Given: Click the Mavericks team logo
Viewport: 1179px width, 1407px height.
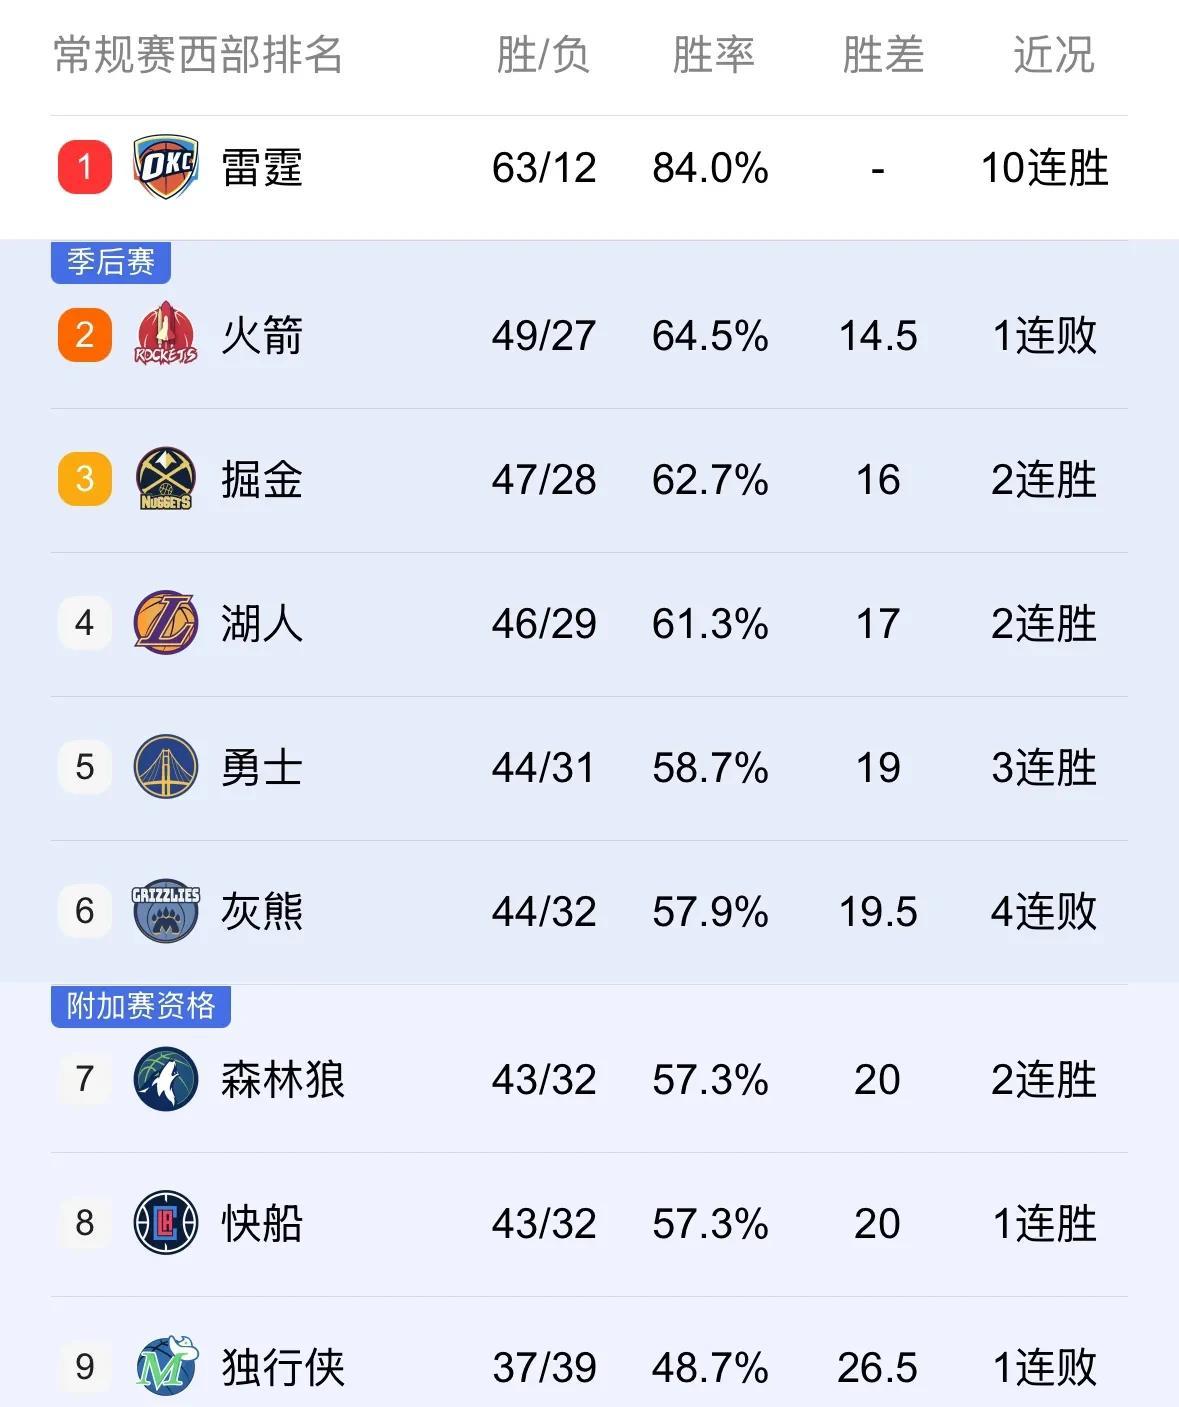Looking at the screenshot, I should click(166, 1366).
